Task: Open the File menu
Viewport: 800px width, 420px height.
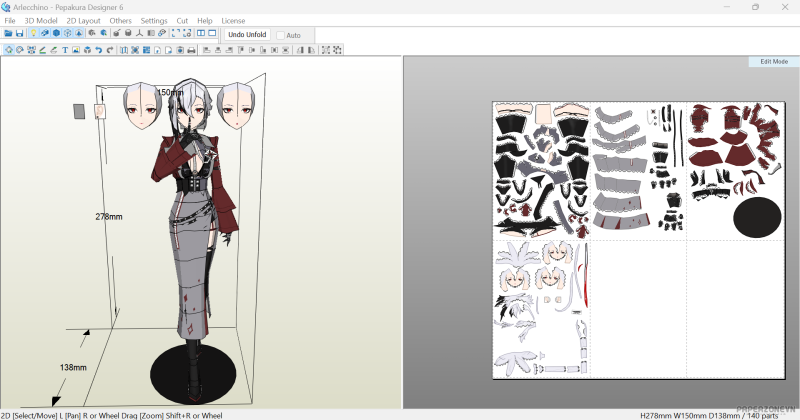Action: [10, 21]
